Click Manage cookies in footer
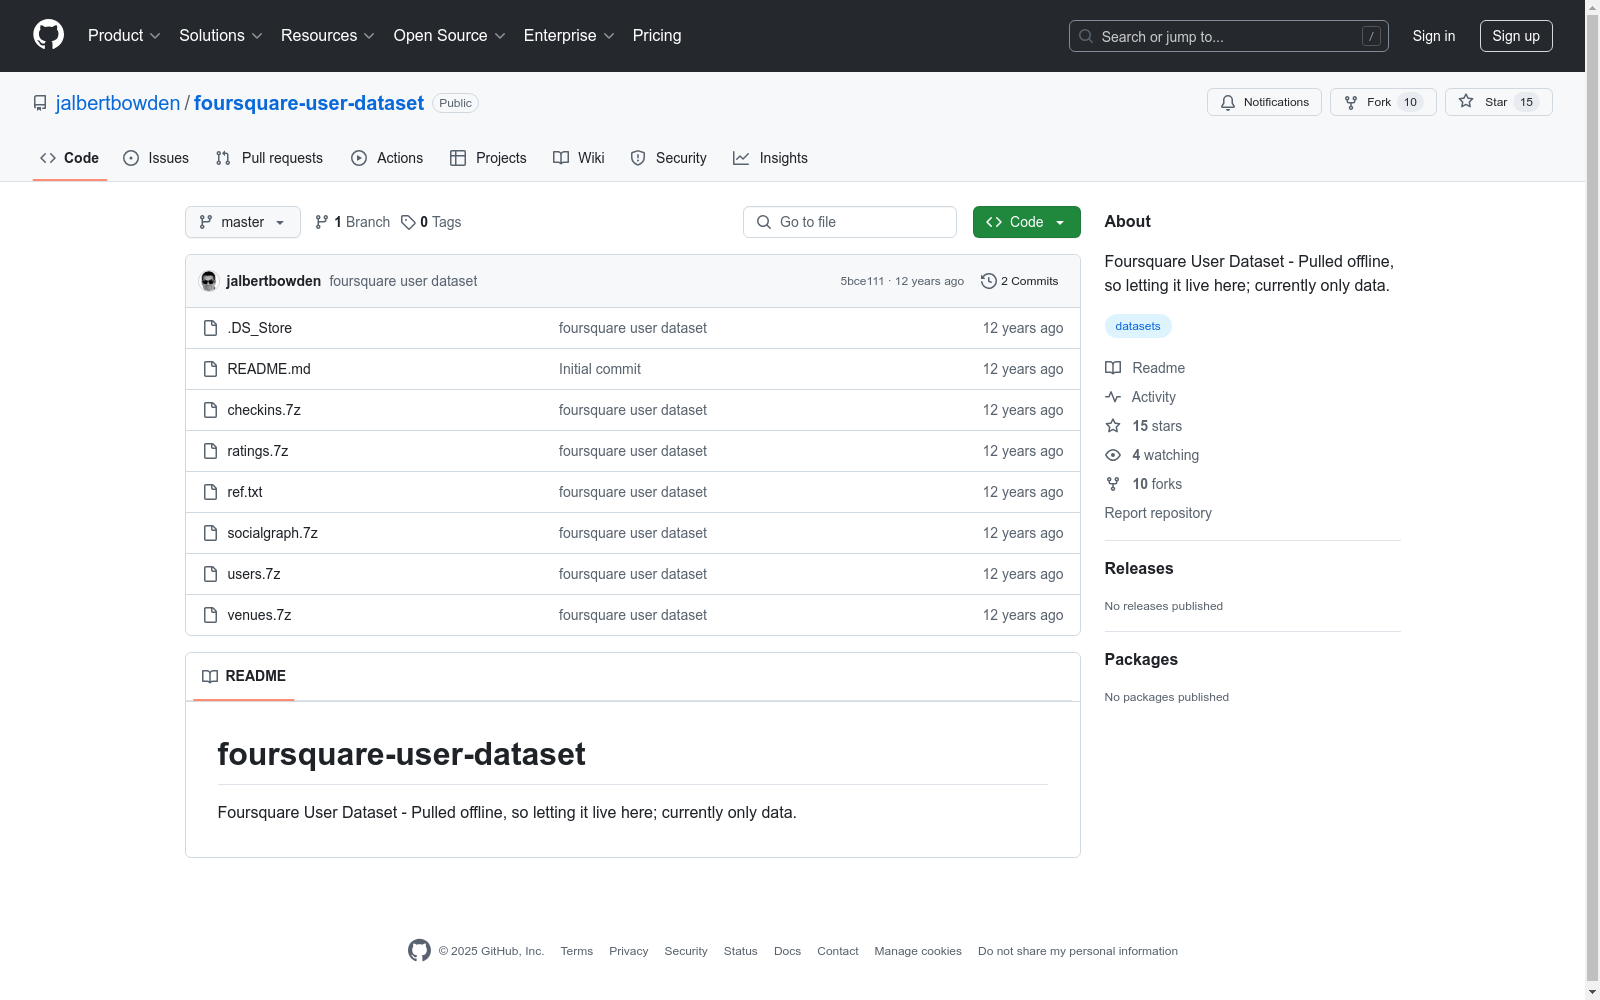Screen dimensions: 1600x1000 coord(918,951)
